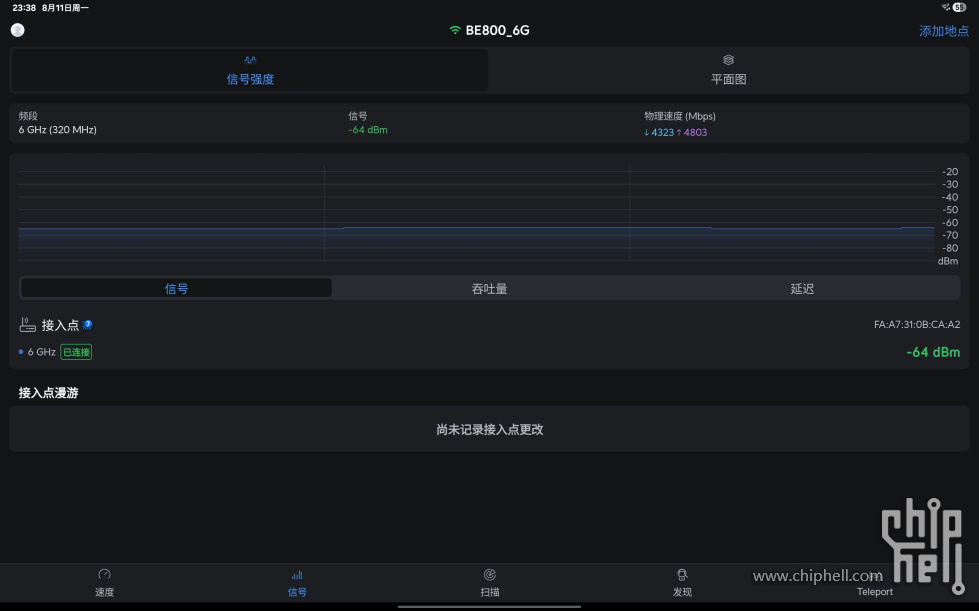Screen dimensions: 979x611
Task: Click the 6 GHz (320 MHz) band value
Action: 57,130
